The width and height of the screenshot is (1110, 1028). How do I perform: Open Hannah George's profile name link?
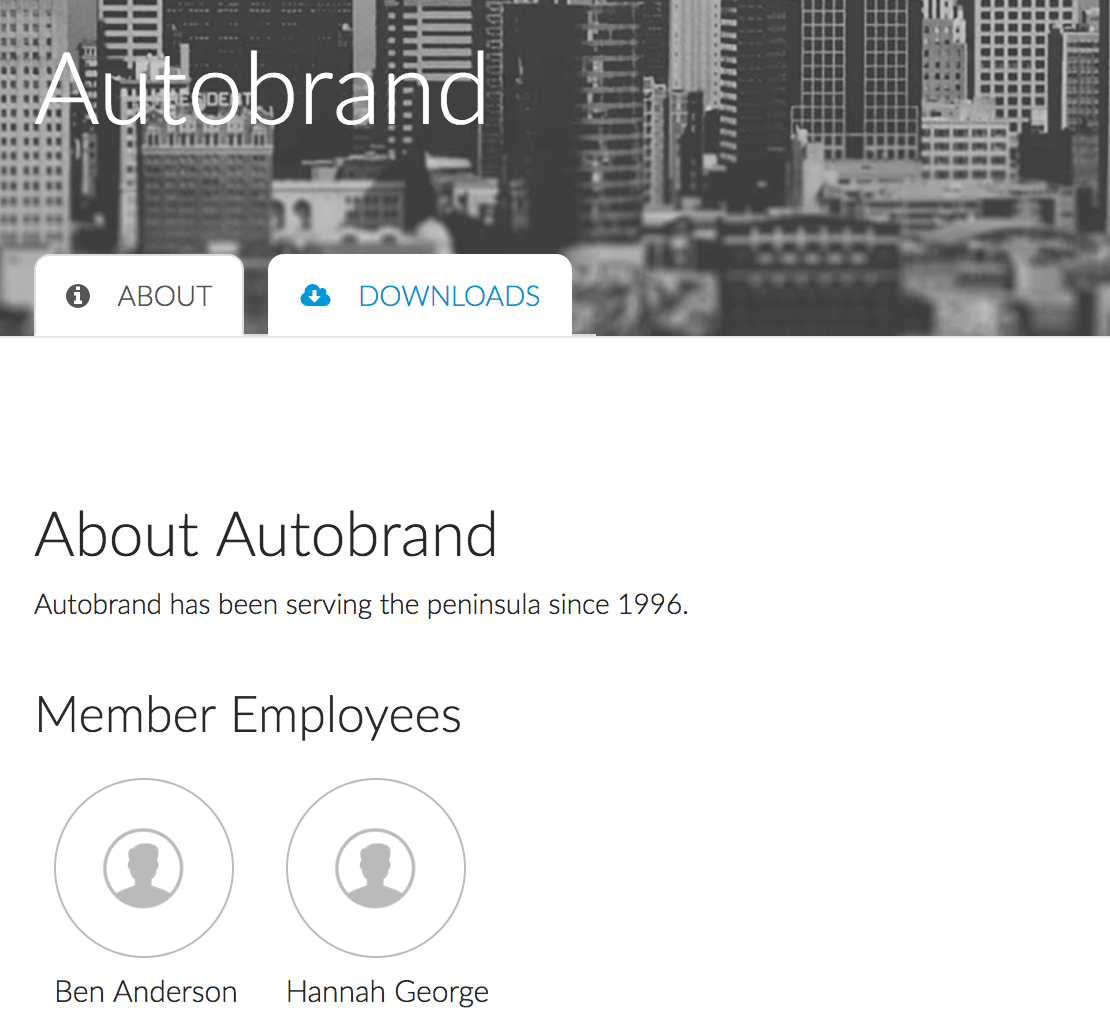387,992
